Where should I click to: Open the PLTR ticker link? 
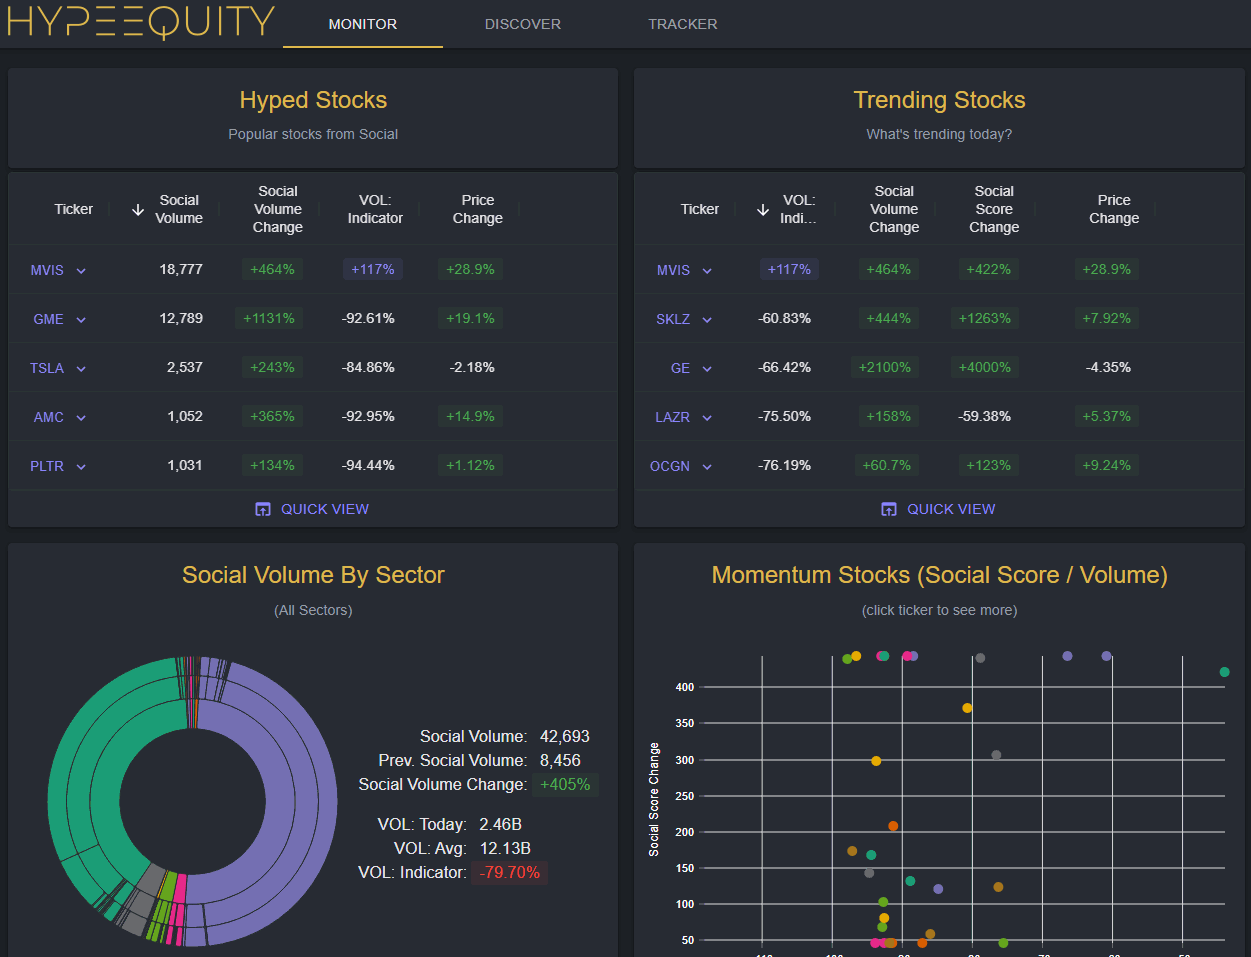[47, 466]
